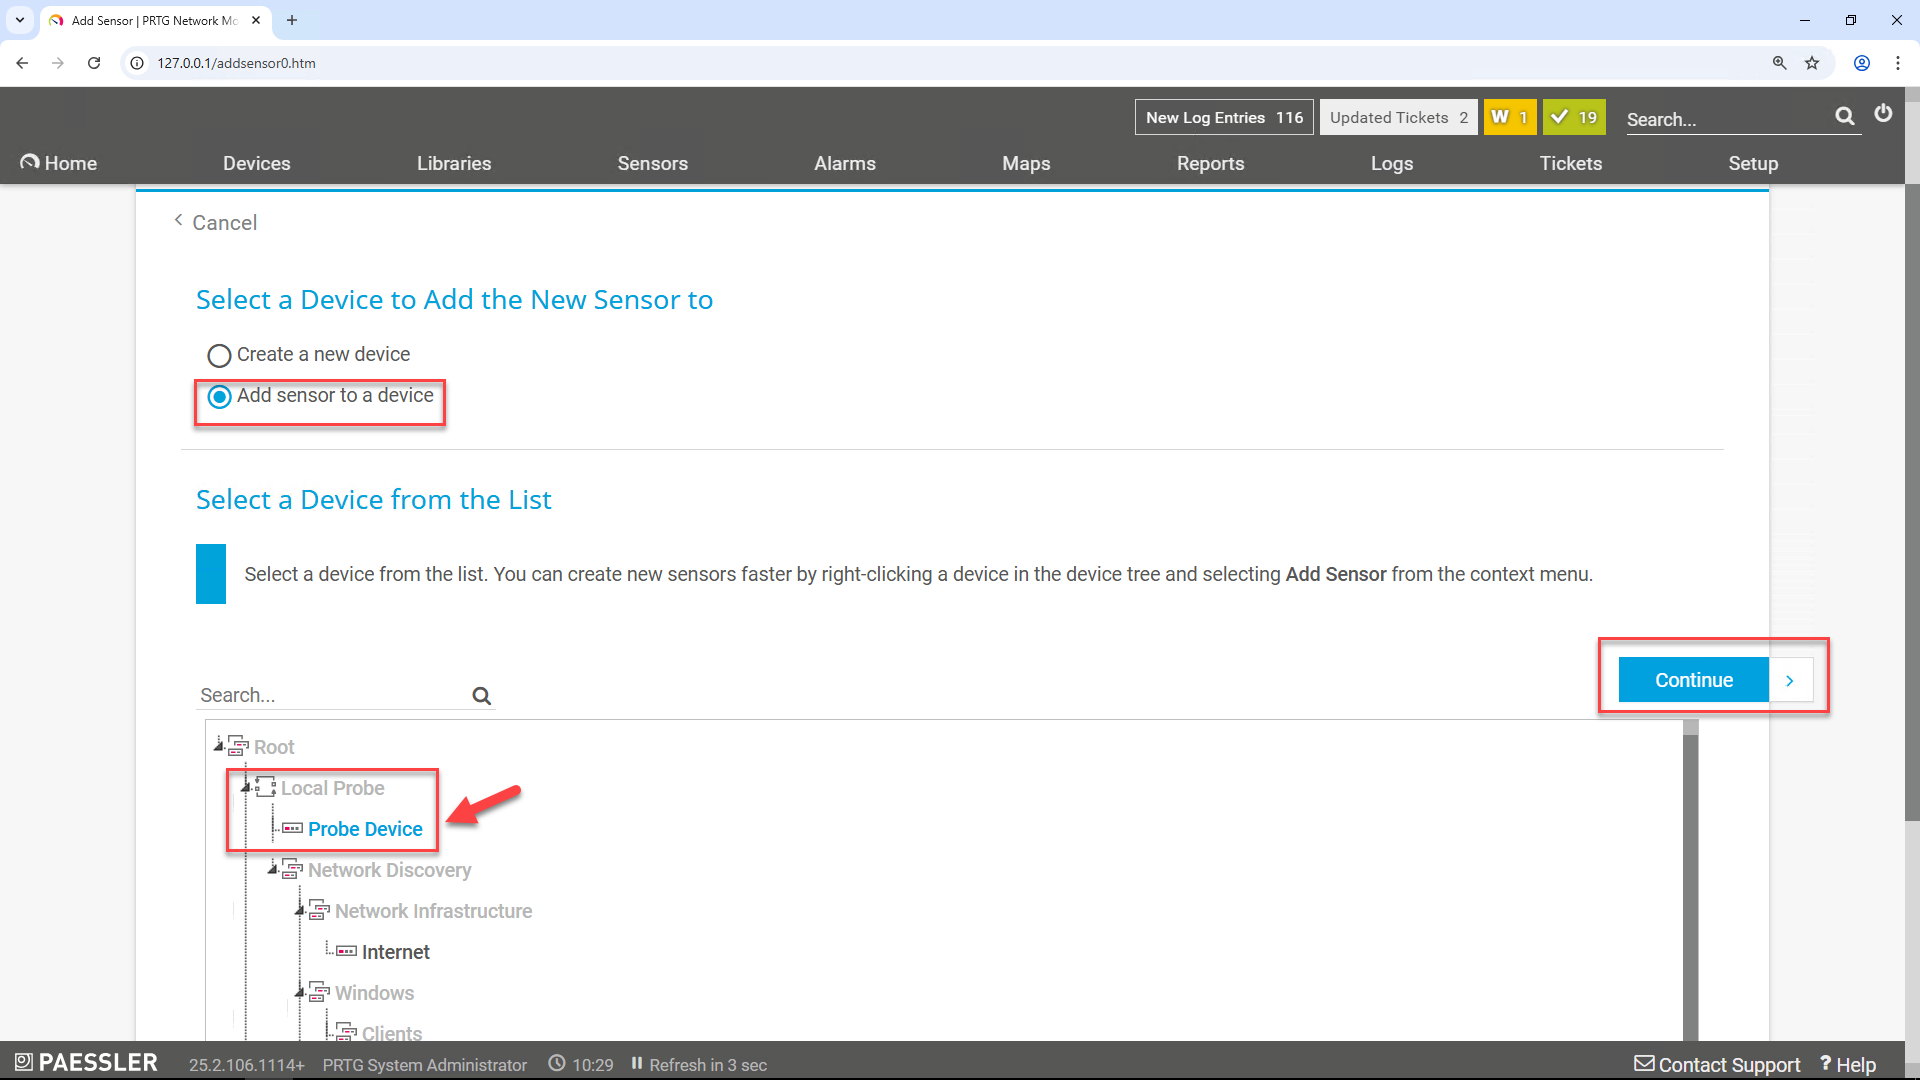
Task: Click the green acknowledged sensors badge showing 19
Action: pyautogui.click(x=1573, y=117)
